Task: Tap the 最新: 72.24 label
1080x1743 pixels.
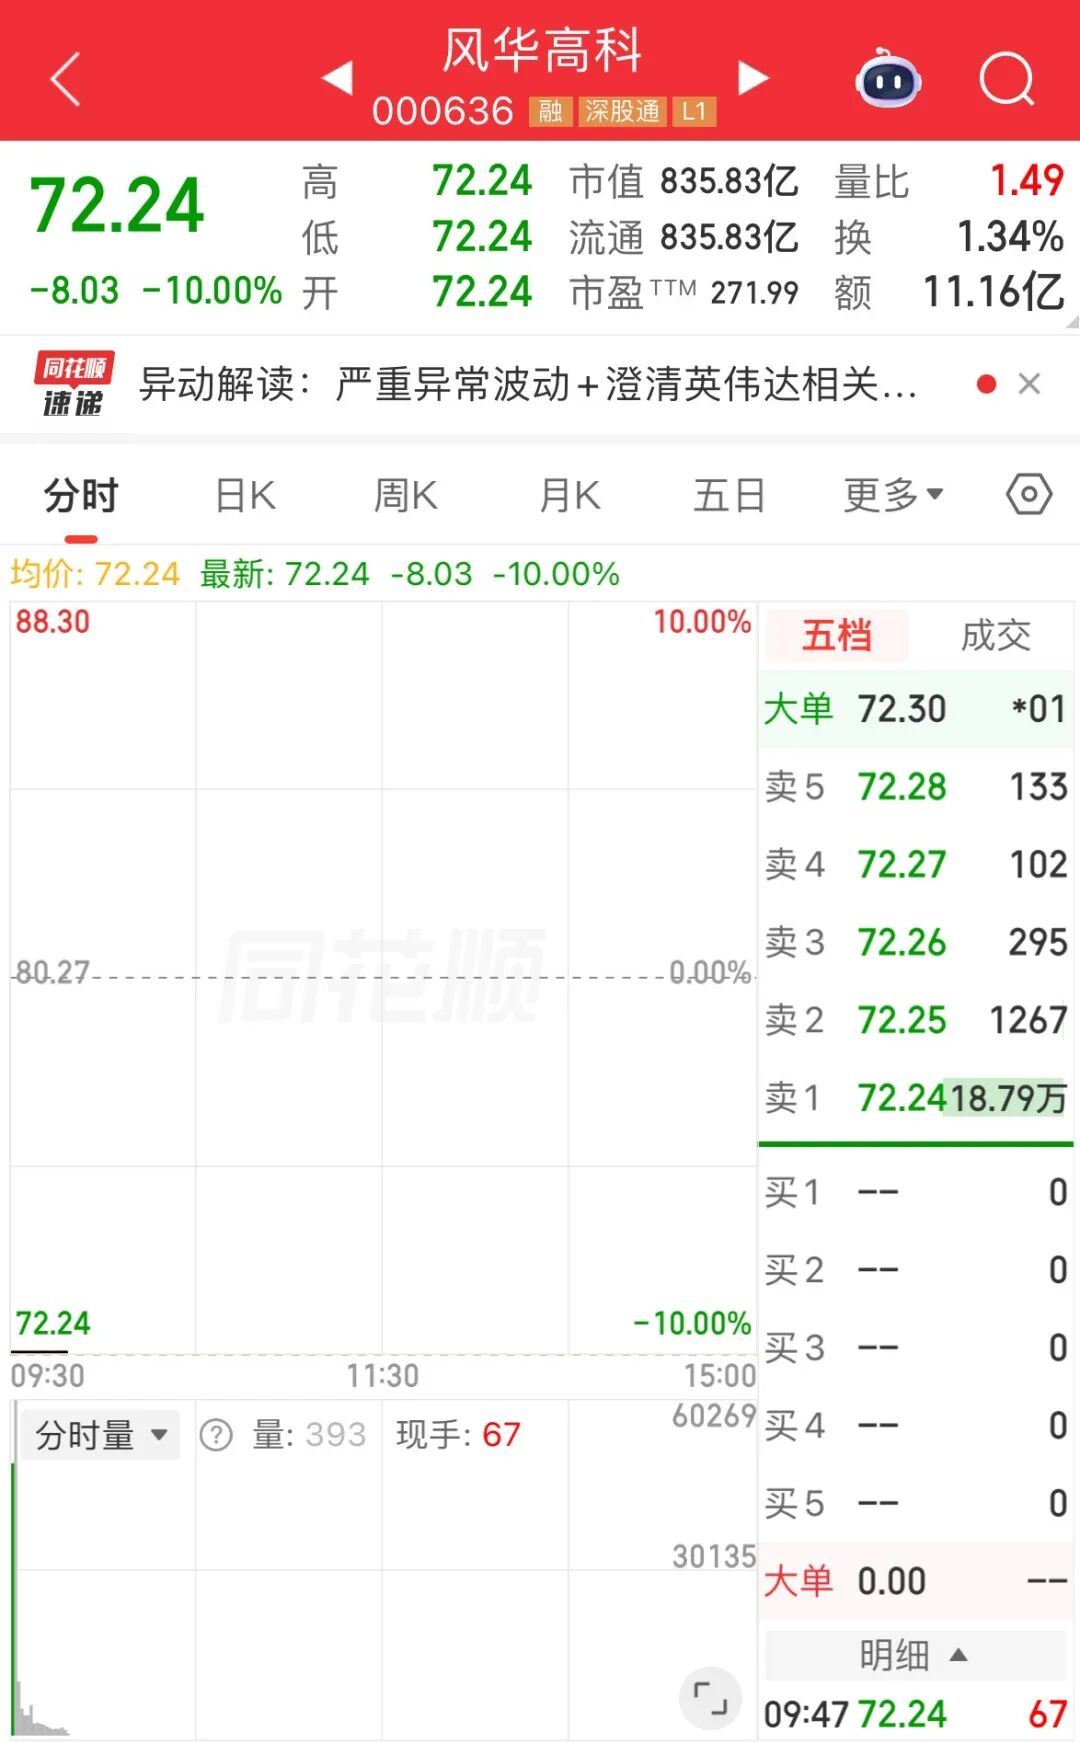Action: 284,574
